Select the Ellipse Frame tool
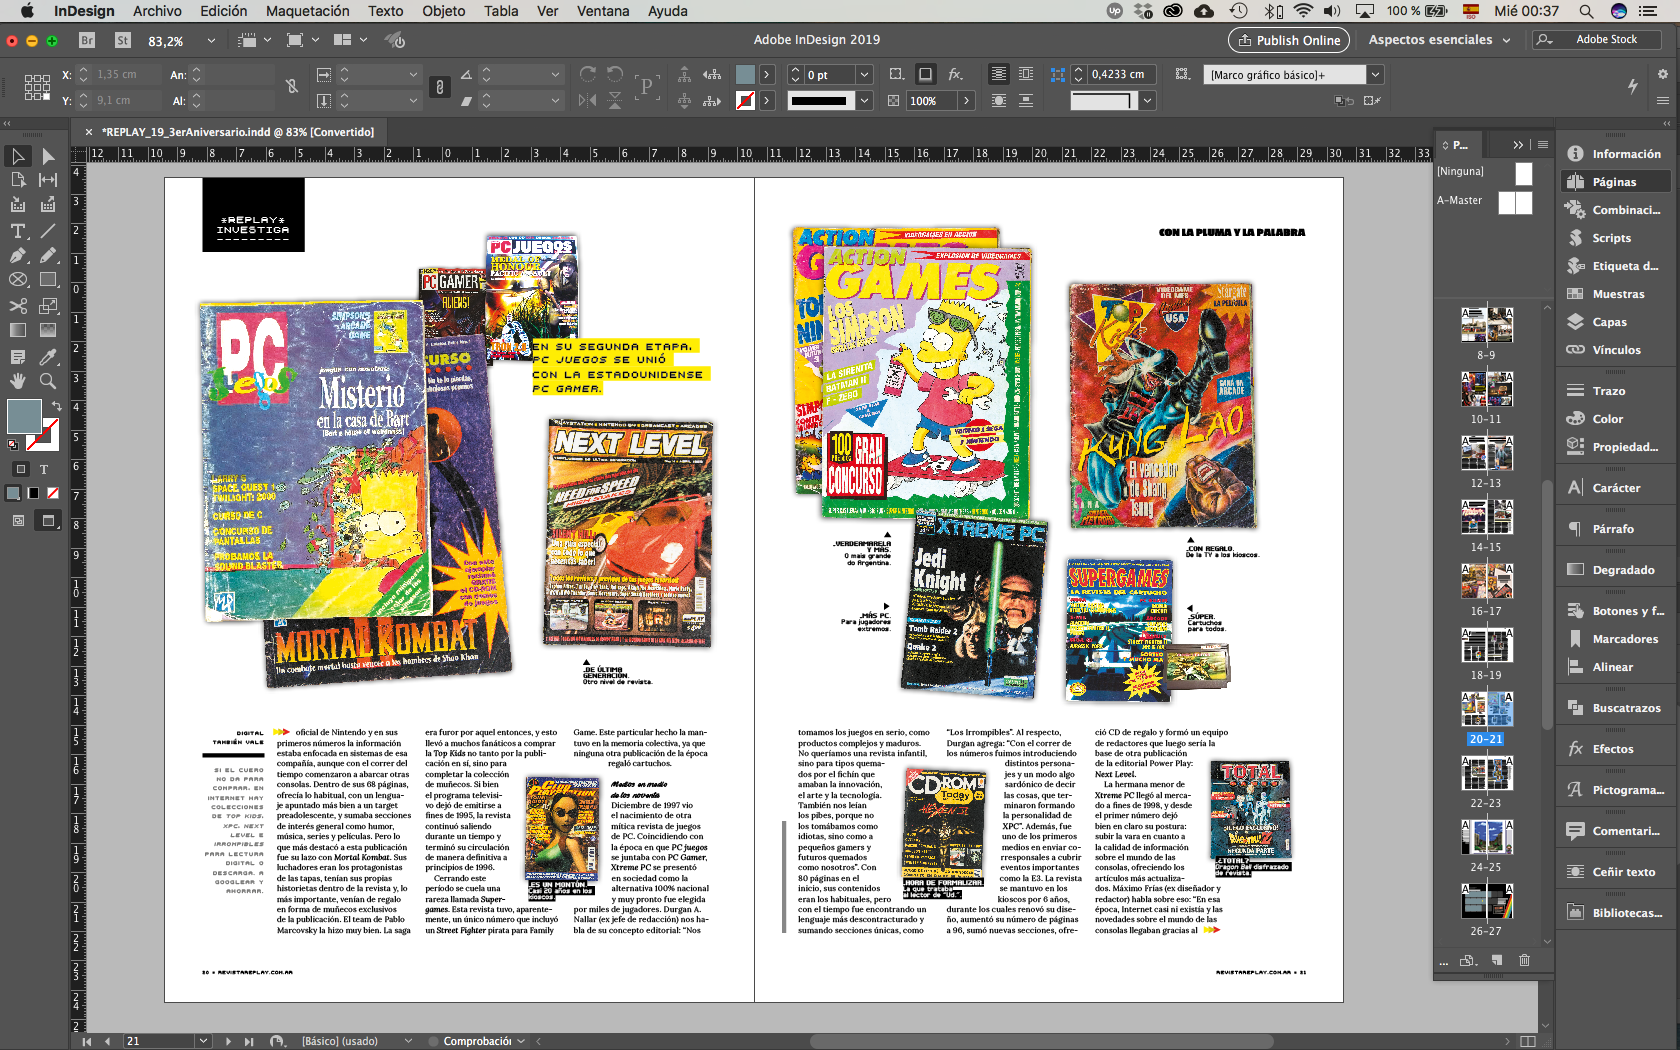1680x1050 pixels. pyautogui.click(x=18, y=281)
